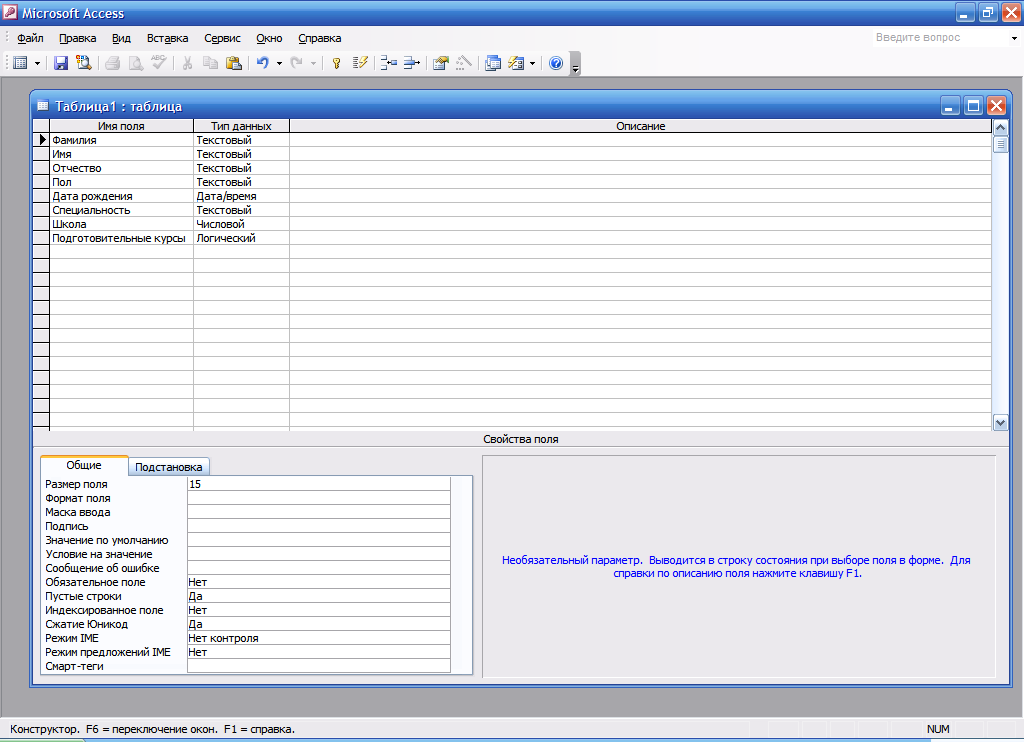Click the Размер поля value 15
Image resolution: width=1024 pixels, height=742 pixels.
[x=319, y=484]
